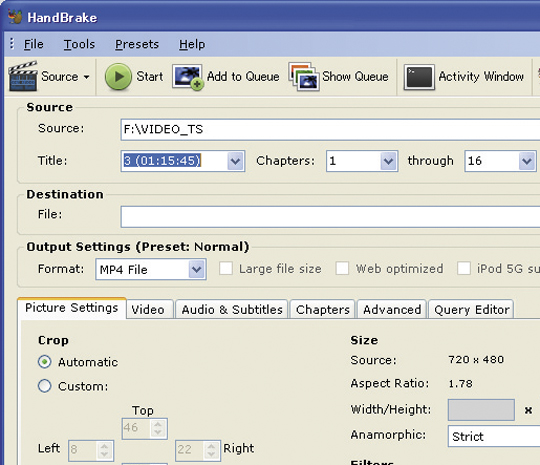540x465 pixels.
Task: Click the Add to Queue button label
Action: (243, 76)
